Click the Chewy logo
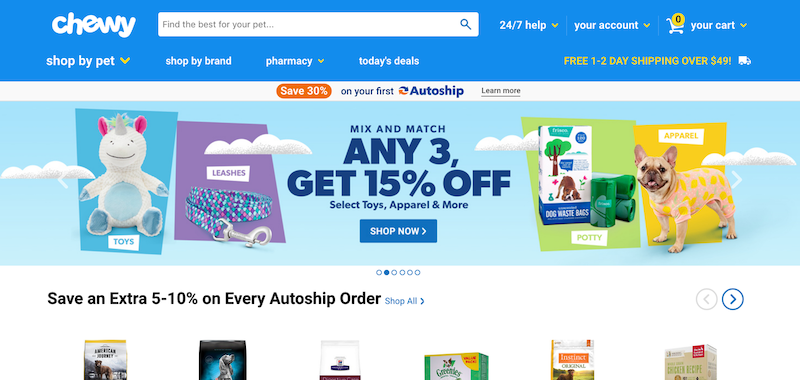The image size is (800, 380). tap(93, 24)
